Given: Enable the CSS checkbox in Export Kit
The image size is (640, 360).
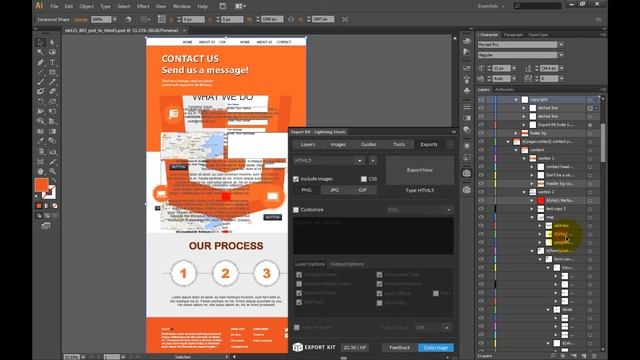Looking at the screenshot, I should (x=364, y=179).
